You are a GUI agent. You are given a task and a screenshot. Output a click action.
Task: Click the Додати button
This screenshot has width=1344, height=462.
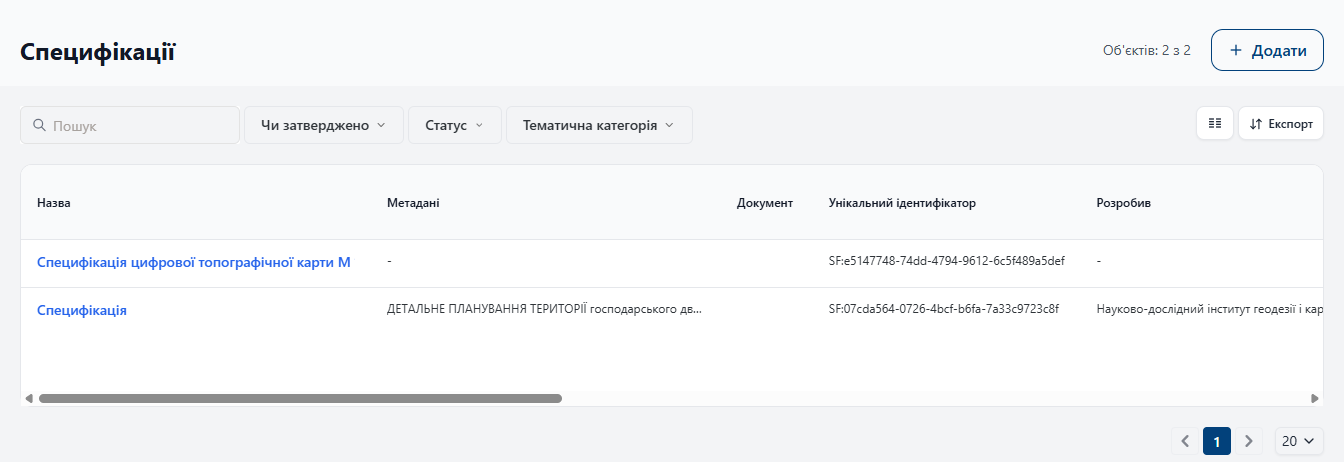point(1267,50)
